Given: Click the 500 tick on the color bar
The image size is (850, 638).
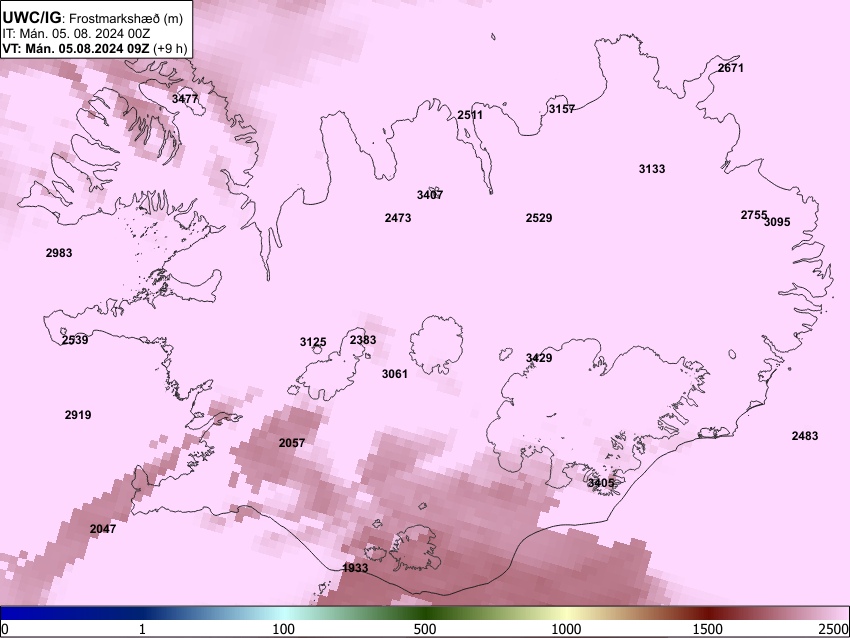Looking at the screenshot, I should click(x=425, y=629).
